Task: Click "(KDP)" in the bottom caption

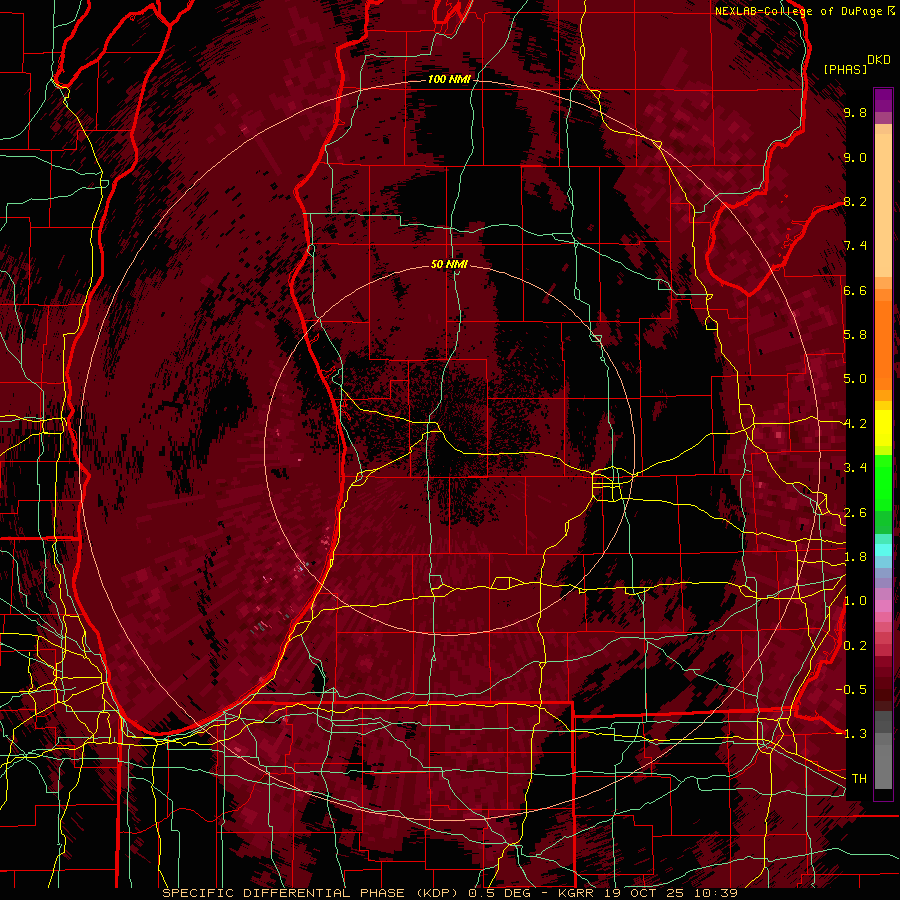Action: point(438,893)
